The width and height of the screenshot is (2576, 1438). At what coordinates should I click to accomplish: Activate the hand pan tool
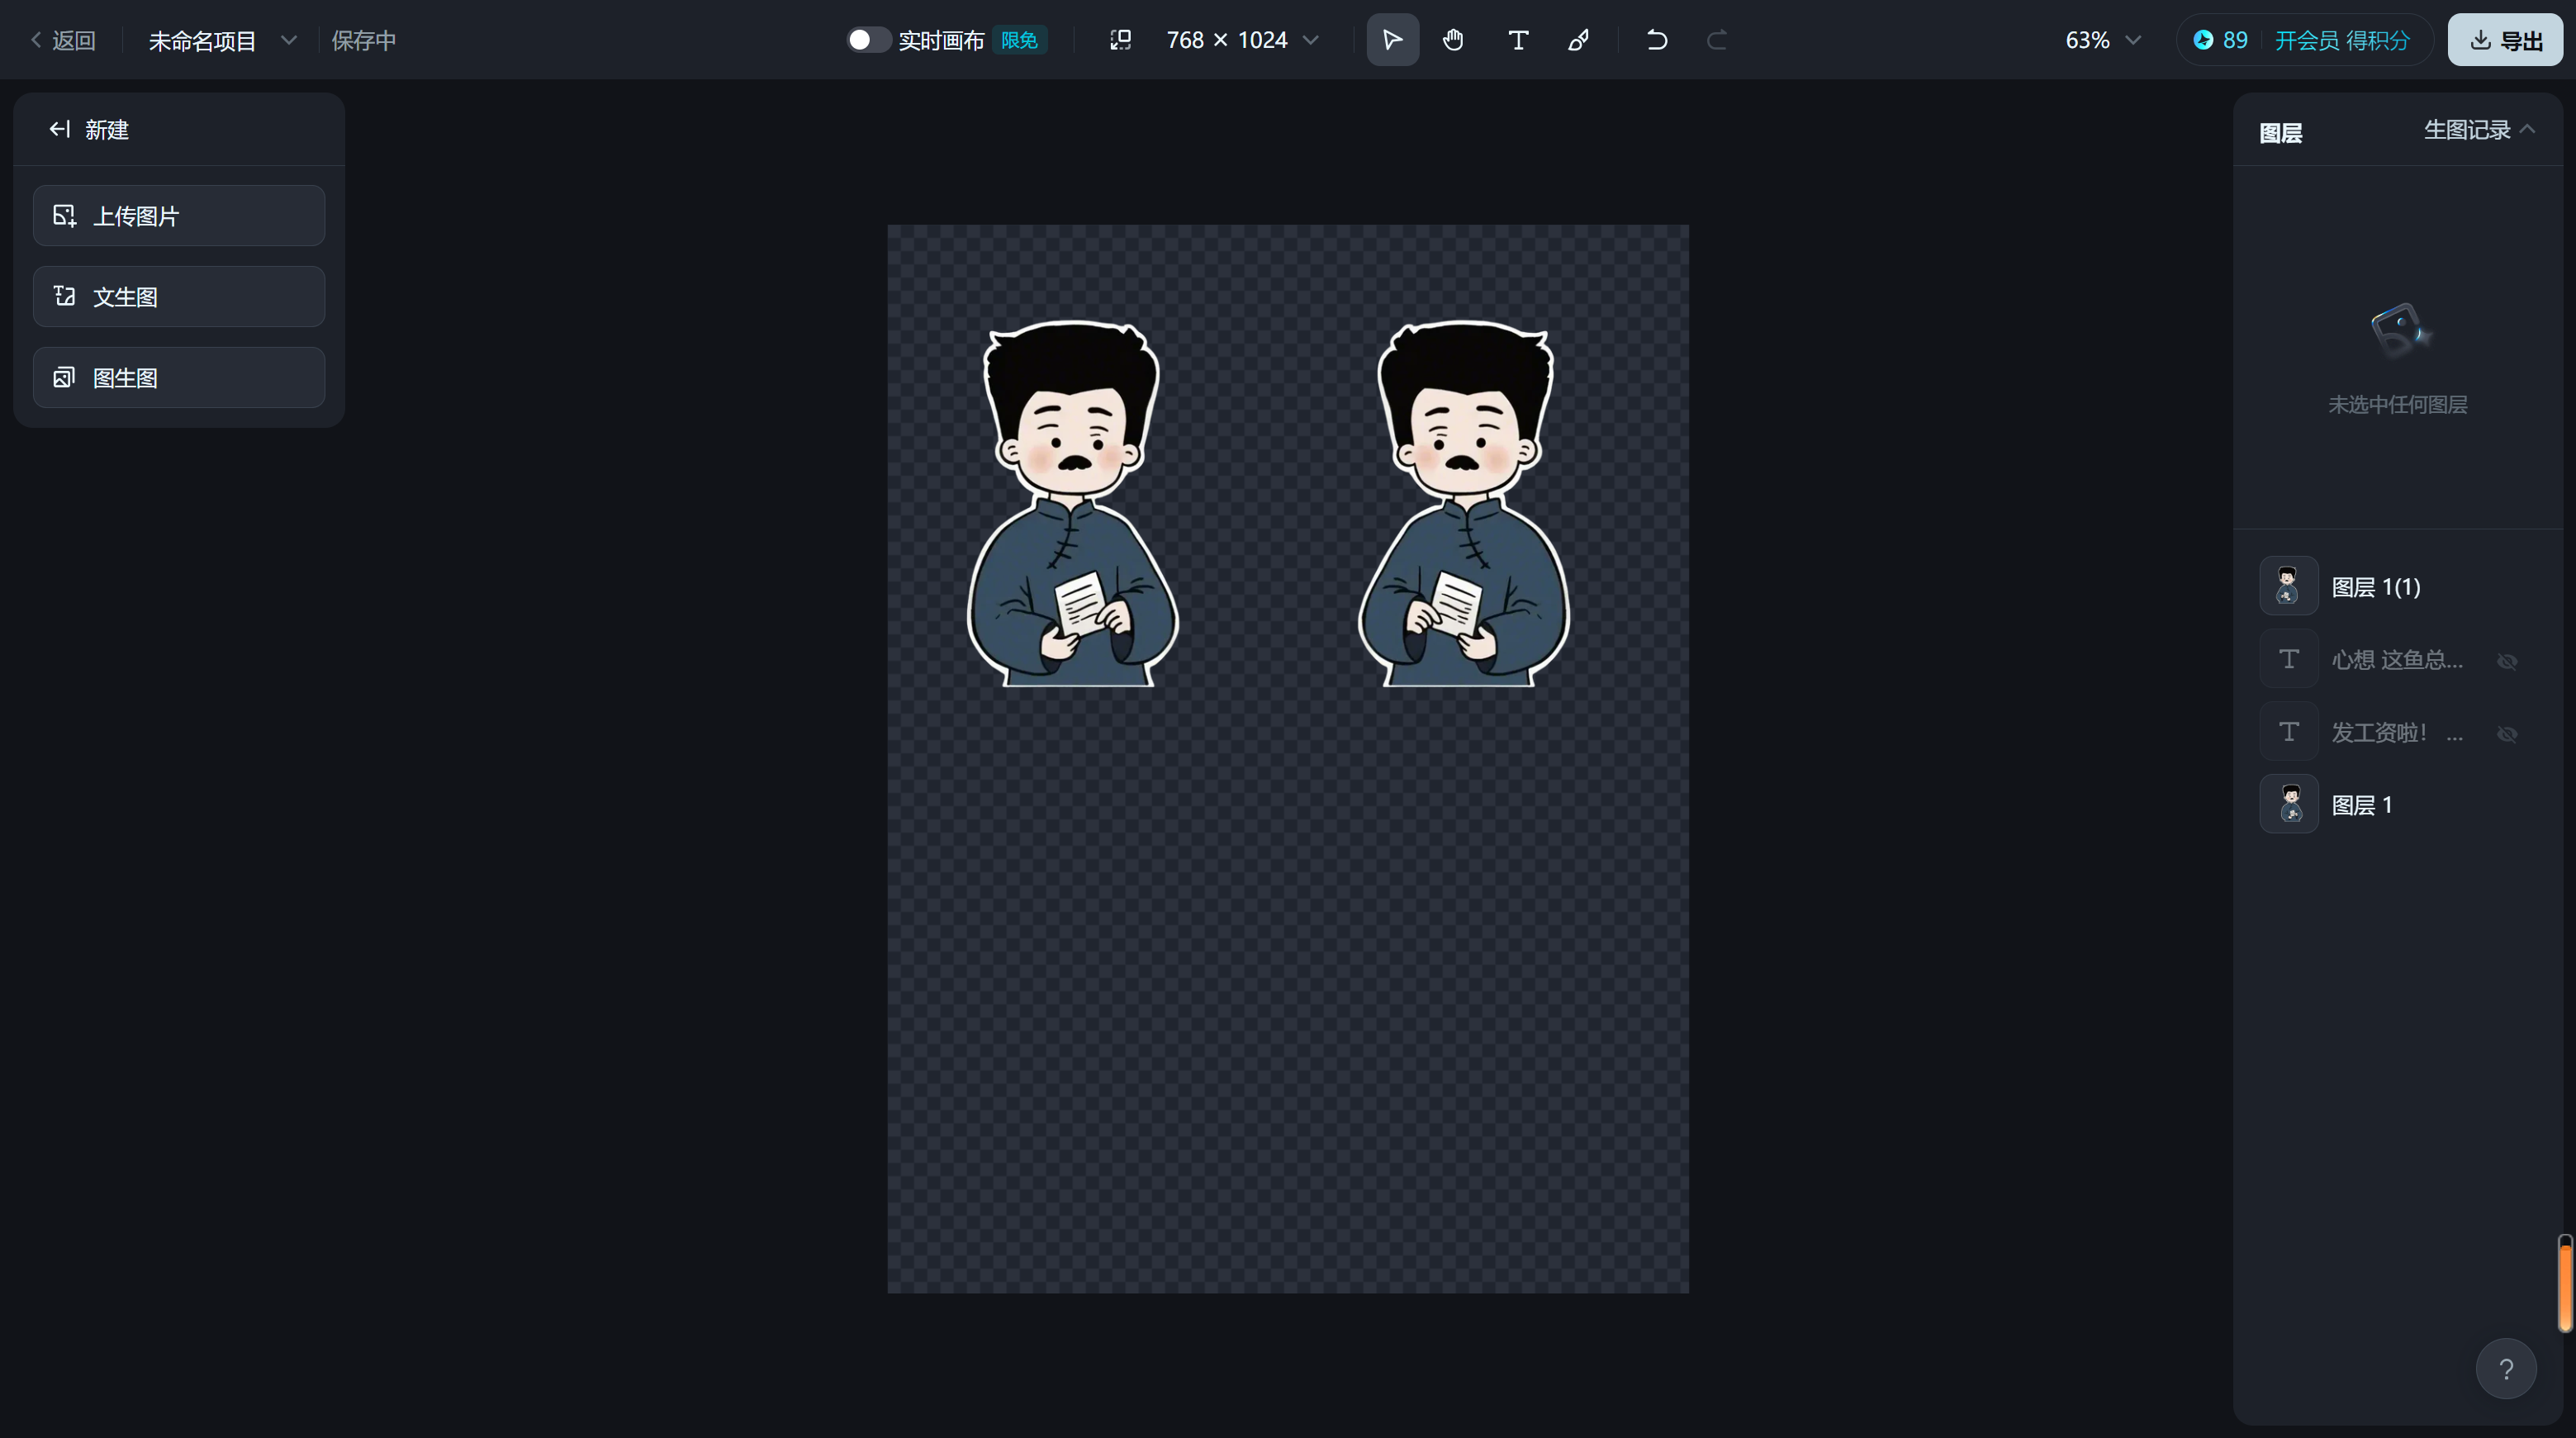pos(1453,40)
